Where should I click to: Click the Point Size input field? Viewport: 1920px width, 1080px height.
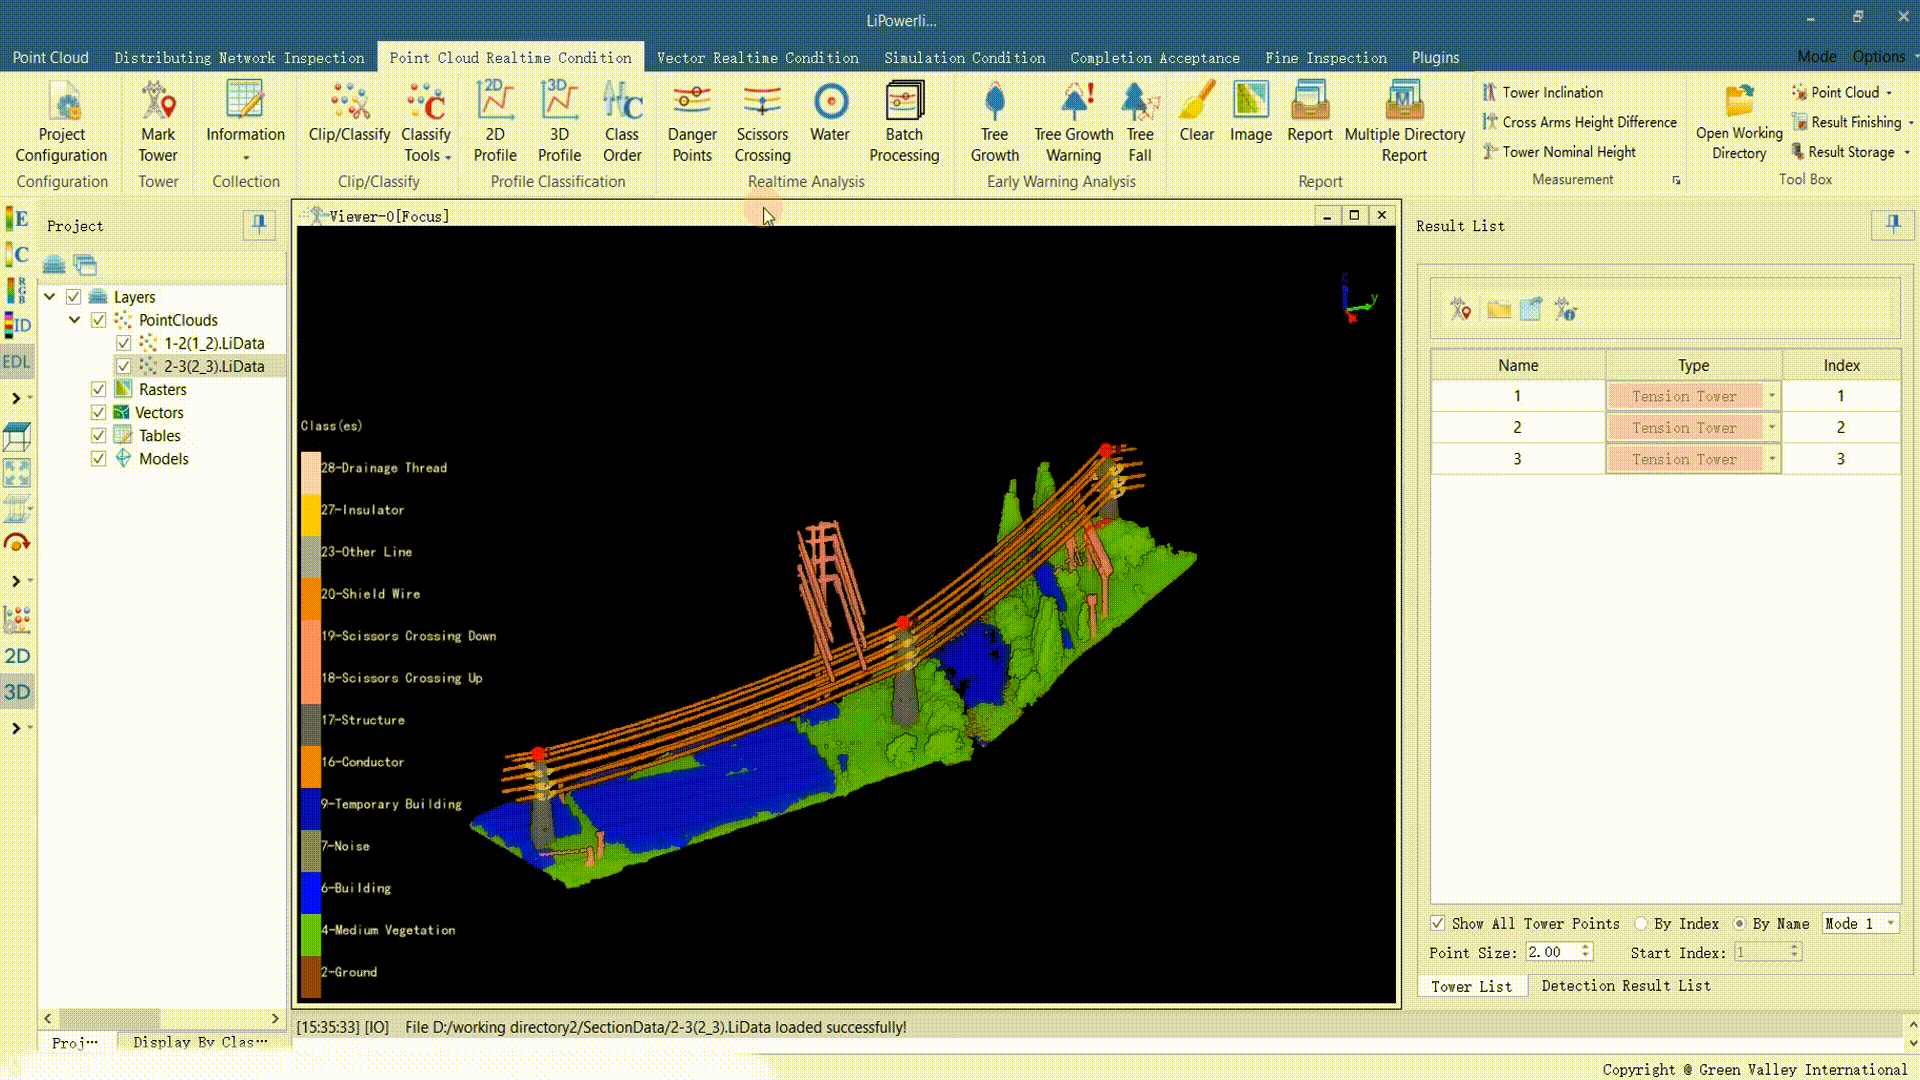1552,953
